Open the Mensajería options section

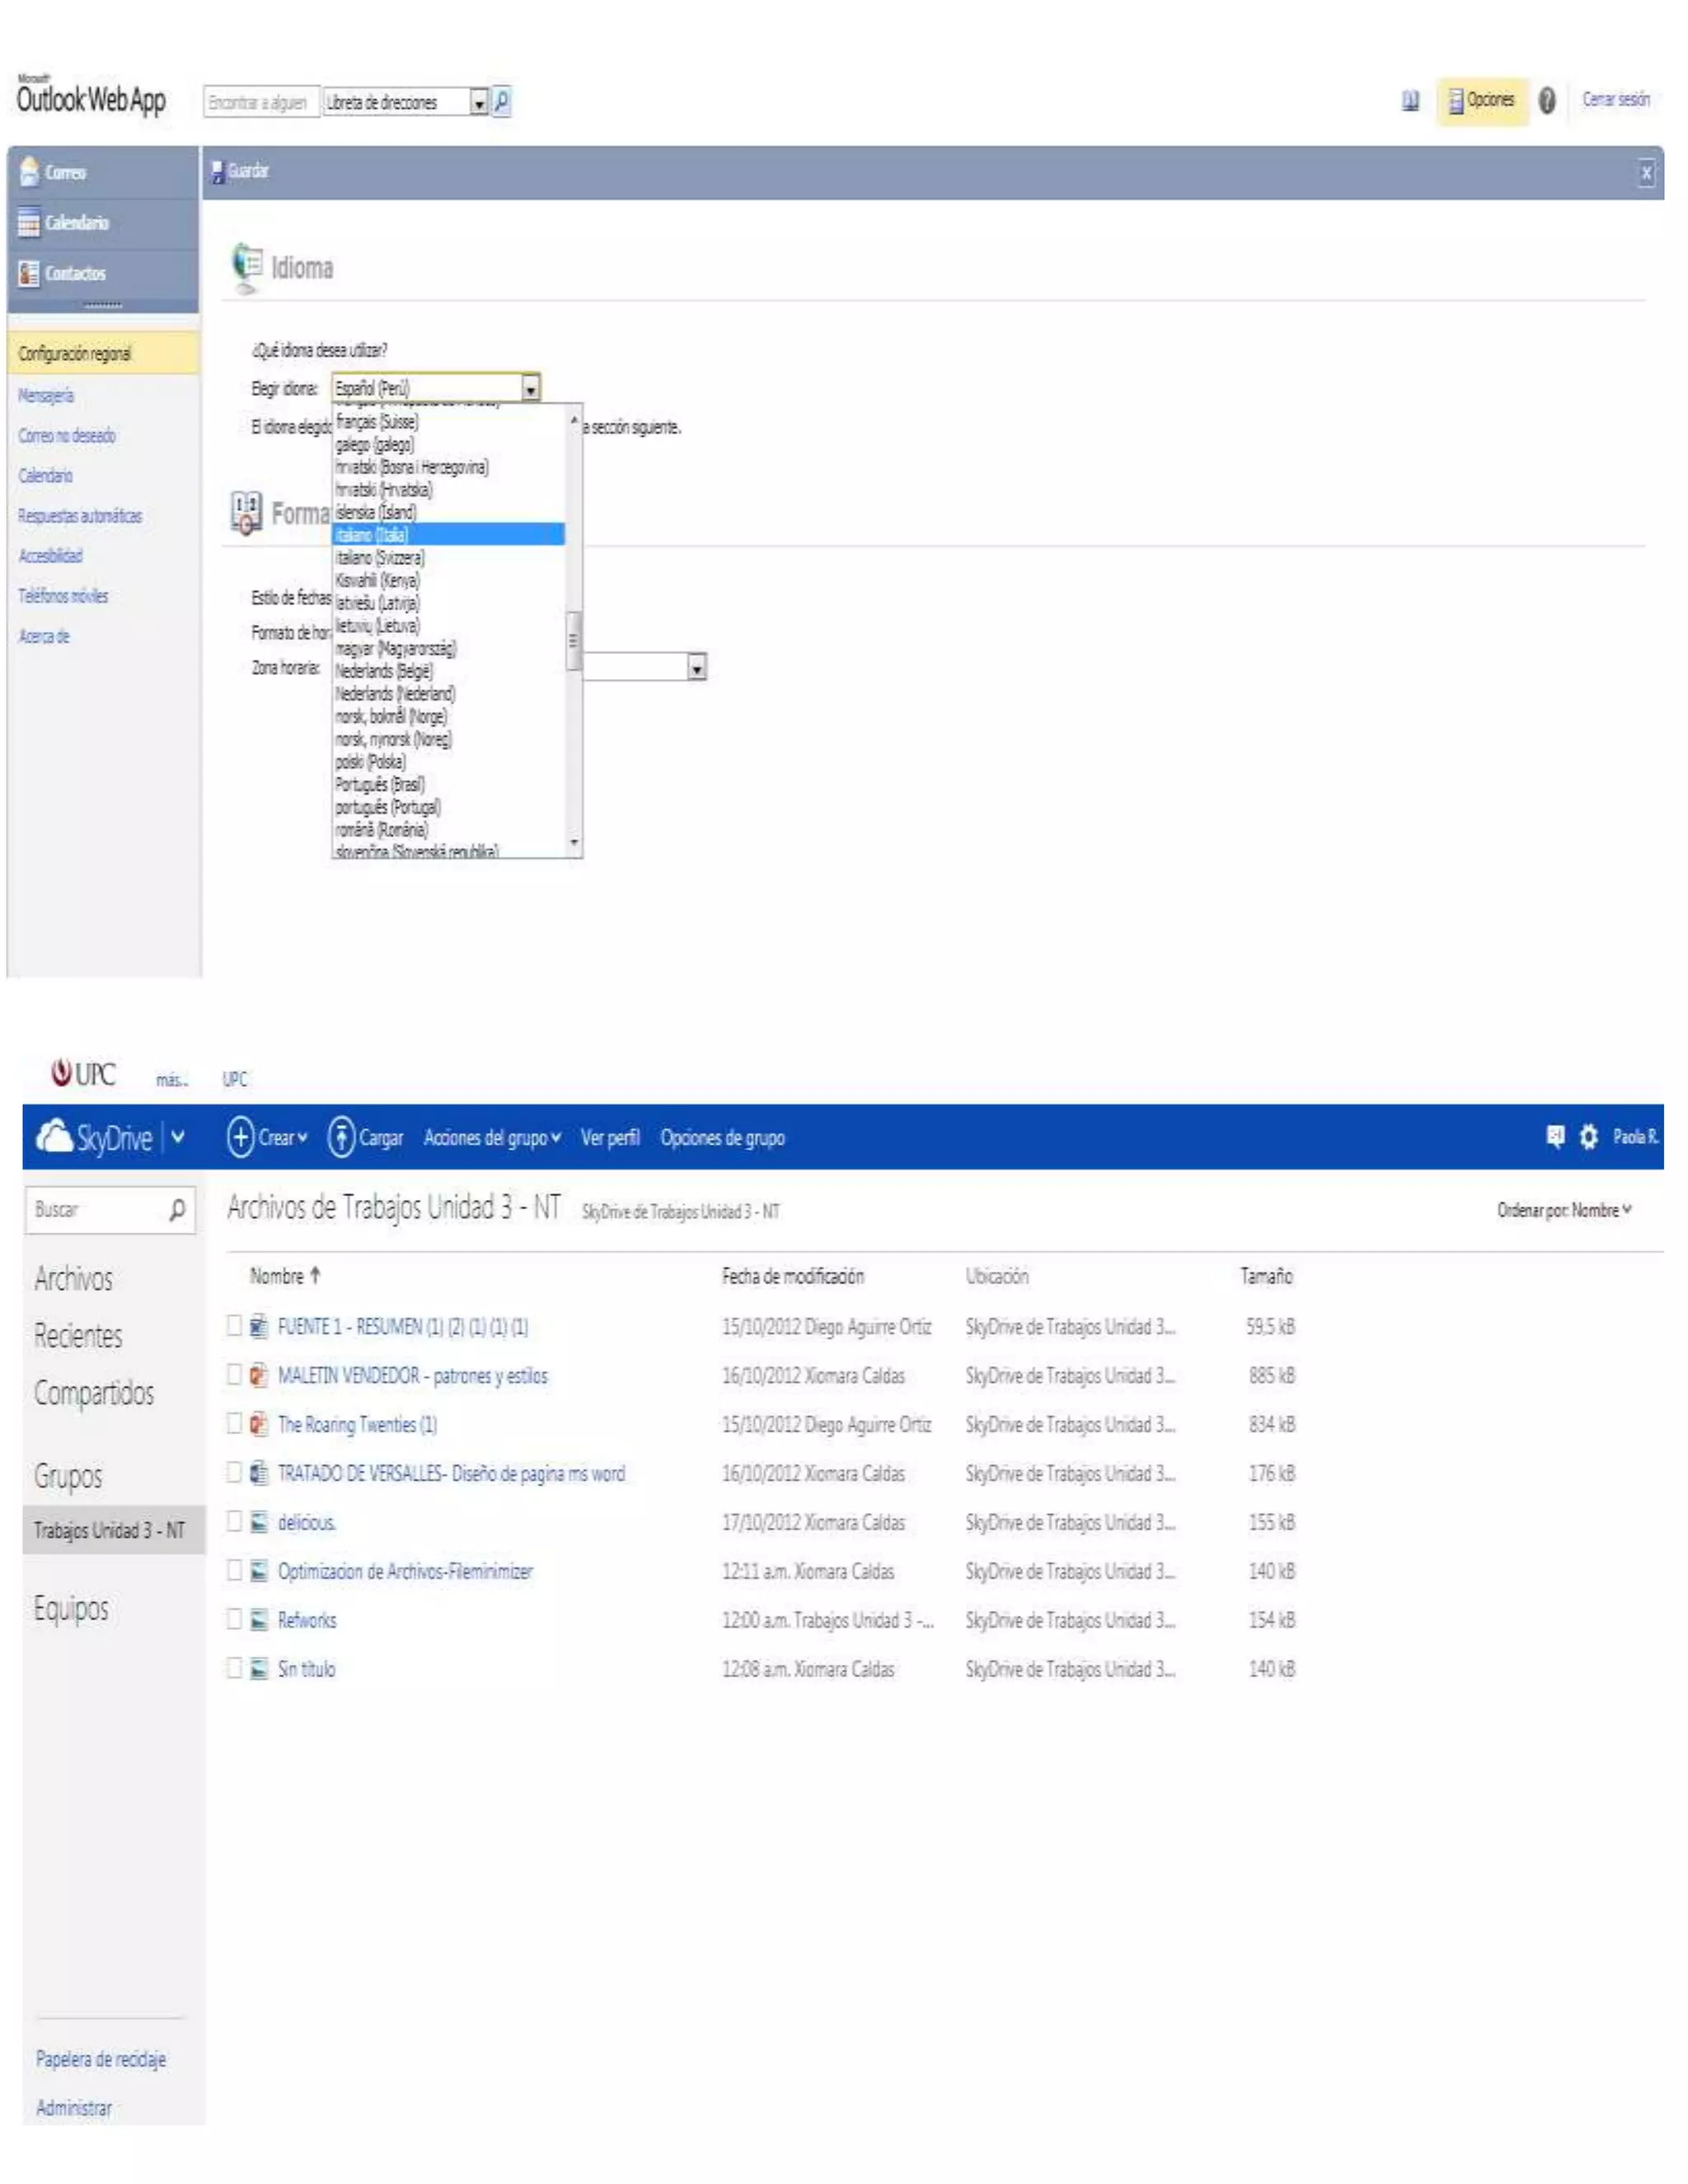(x=46, y=396)
